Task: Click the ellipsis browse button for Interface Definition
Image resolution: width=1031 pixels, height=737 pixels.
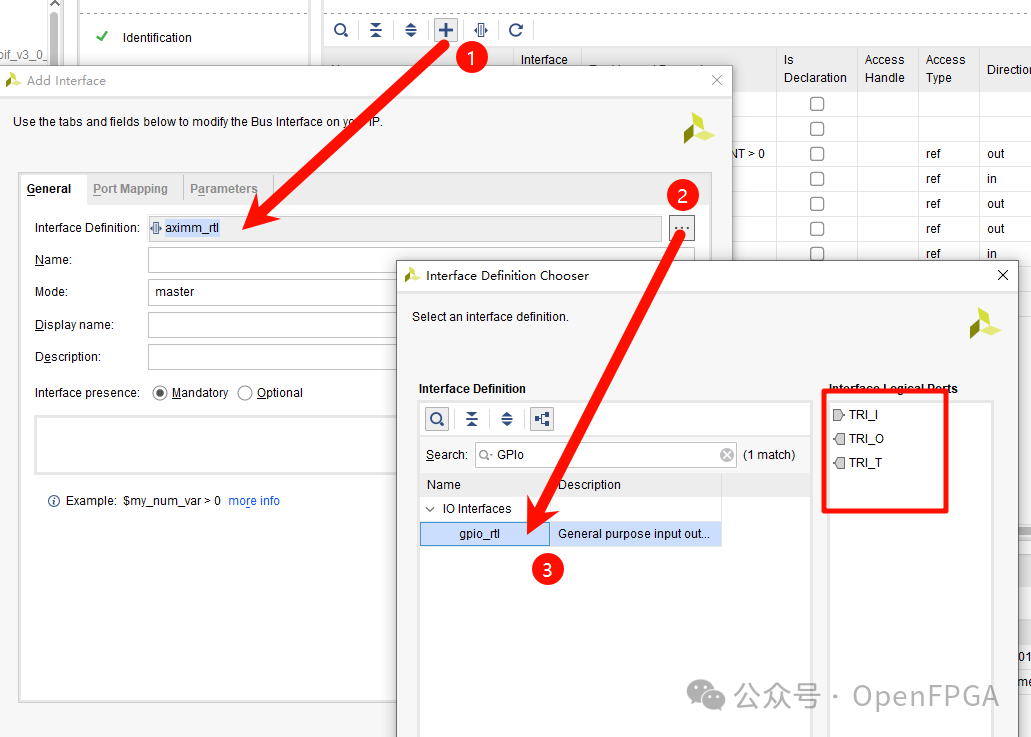Action: pos(682,228)
